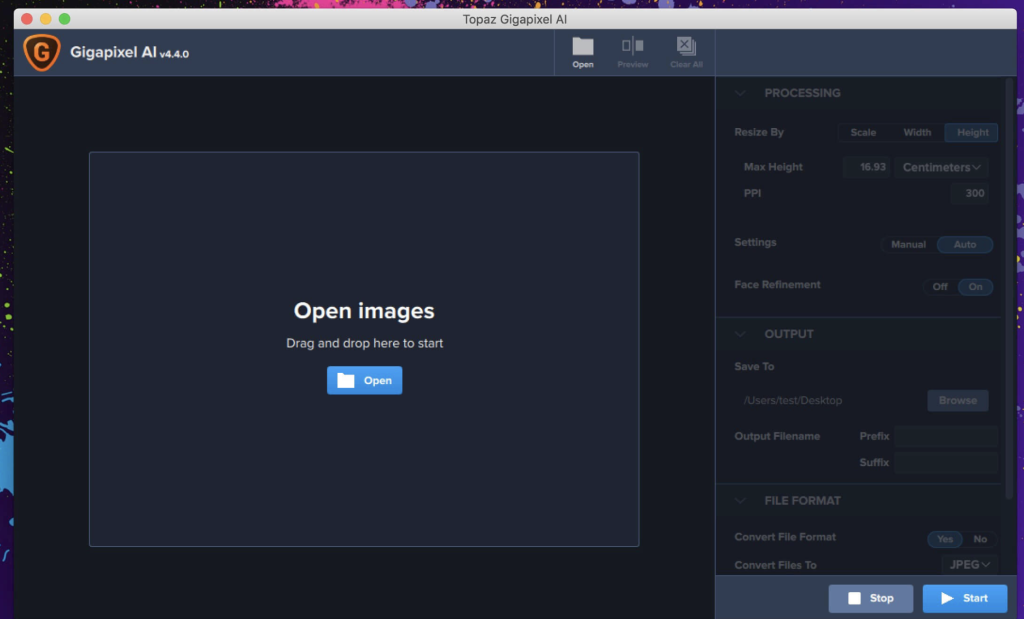This screenshot has height=619, width=1024.
Task: Click the Suffix input field
Action: (x=946, y=462)
